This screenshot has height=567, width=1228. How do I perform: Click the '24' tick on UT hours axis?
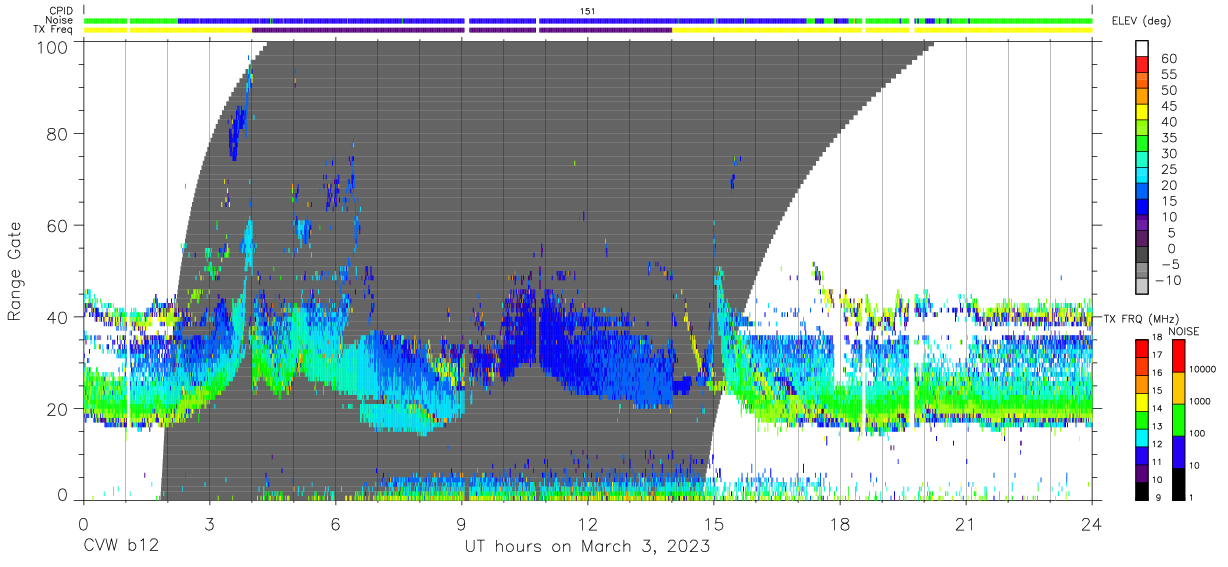[x=1092, y=522]
